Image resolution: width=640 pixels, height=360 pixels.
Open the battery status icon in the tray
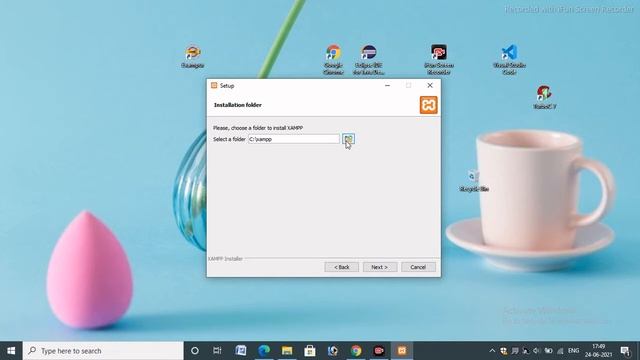(549, 351)
